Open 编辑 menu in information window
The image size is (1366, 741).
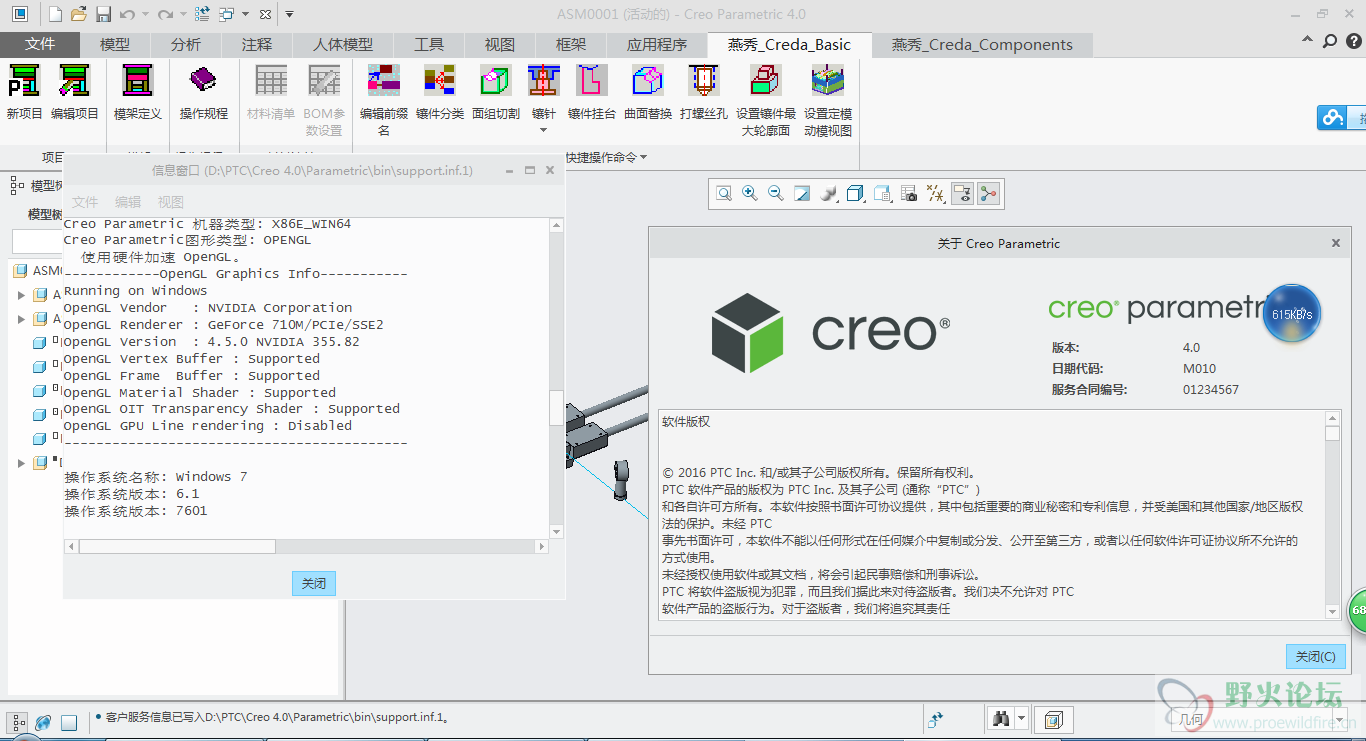coord(128,202)
